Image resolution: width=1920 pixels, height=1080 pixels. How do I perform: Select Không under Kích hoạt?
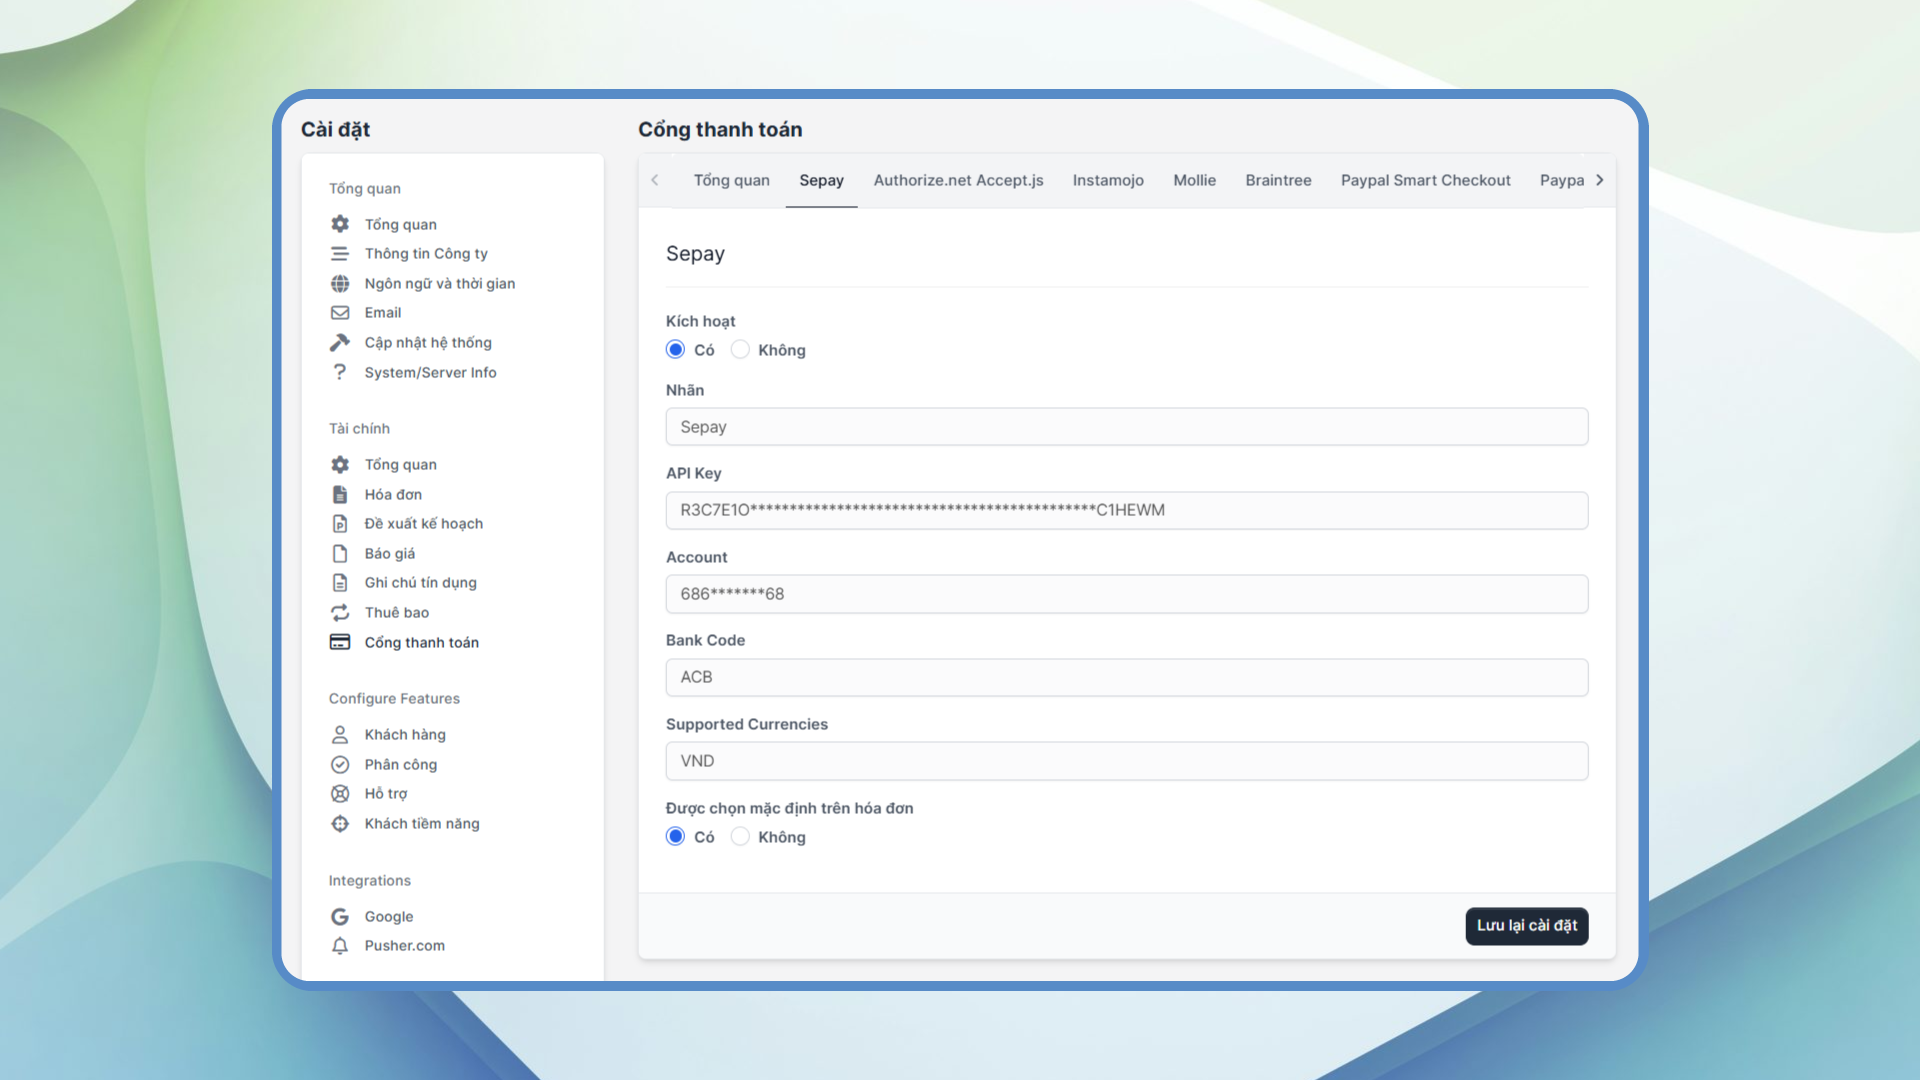tap(740, 350)
